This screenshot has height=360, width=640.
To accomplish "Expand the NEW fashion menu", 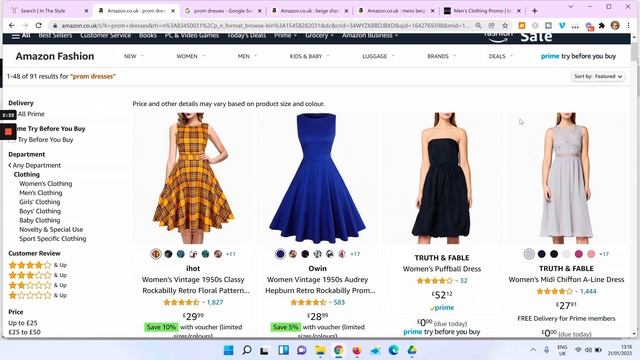I will 133,56.
